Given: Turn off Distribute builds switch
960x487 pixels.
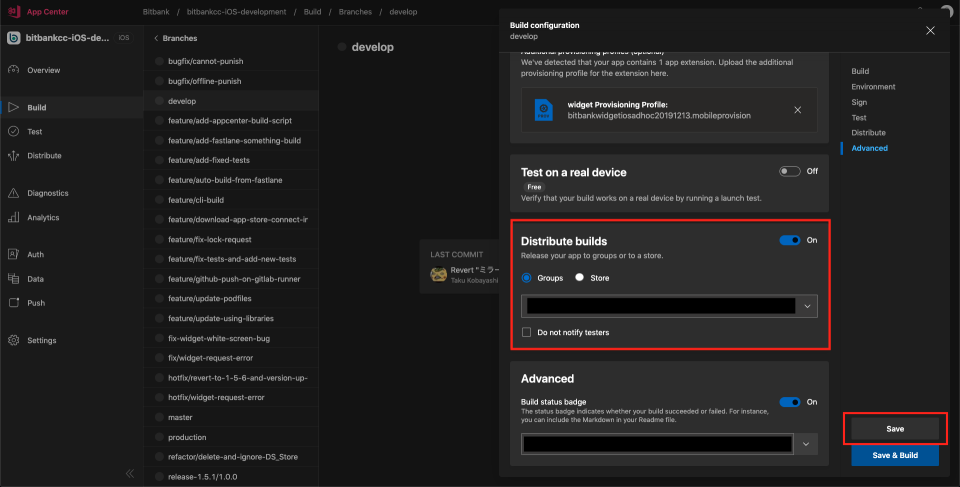Looking at the screenshot, I should pyautogui.click(x=789, y=240).
